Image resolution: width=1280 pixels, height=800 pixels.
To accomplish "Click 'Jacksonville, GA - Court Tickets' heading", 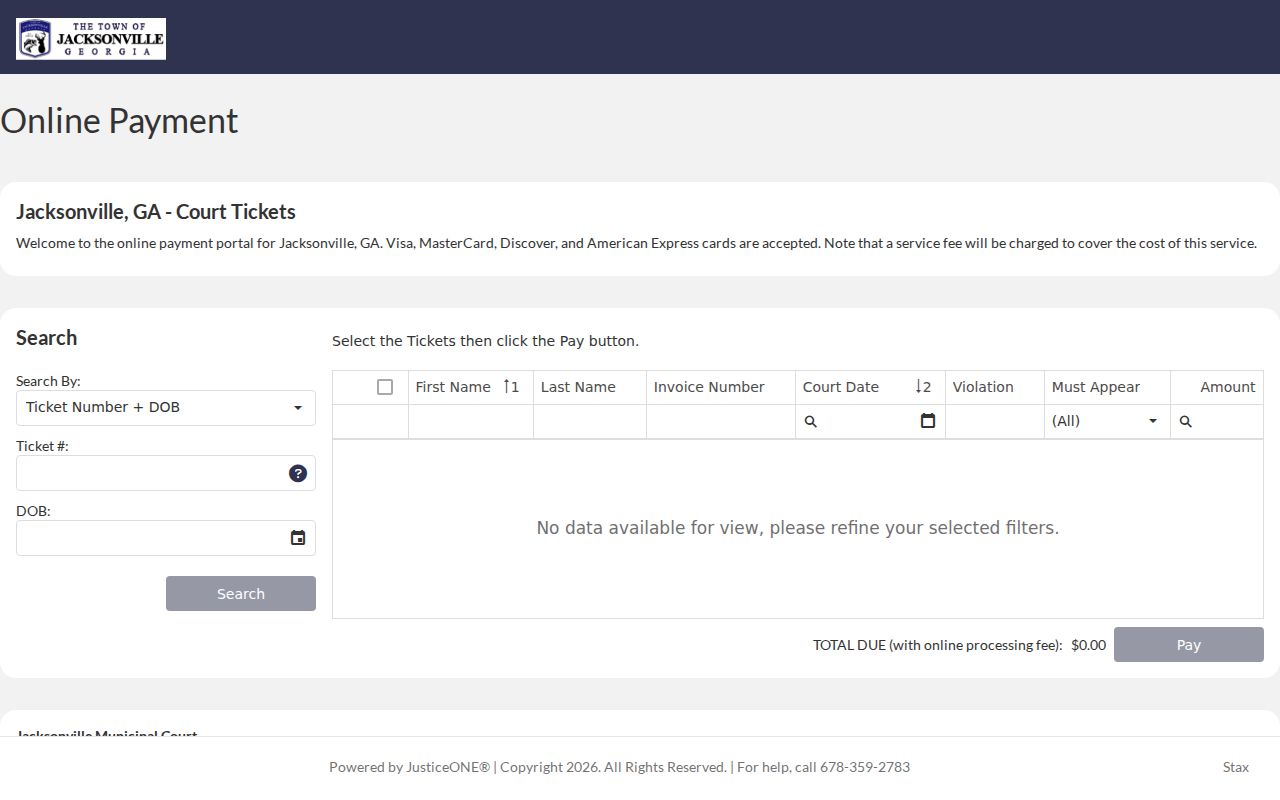I will 156,212.
